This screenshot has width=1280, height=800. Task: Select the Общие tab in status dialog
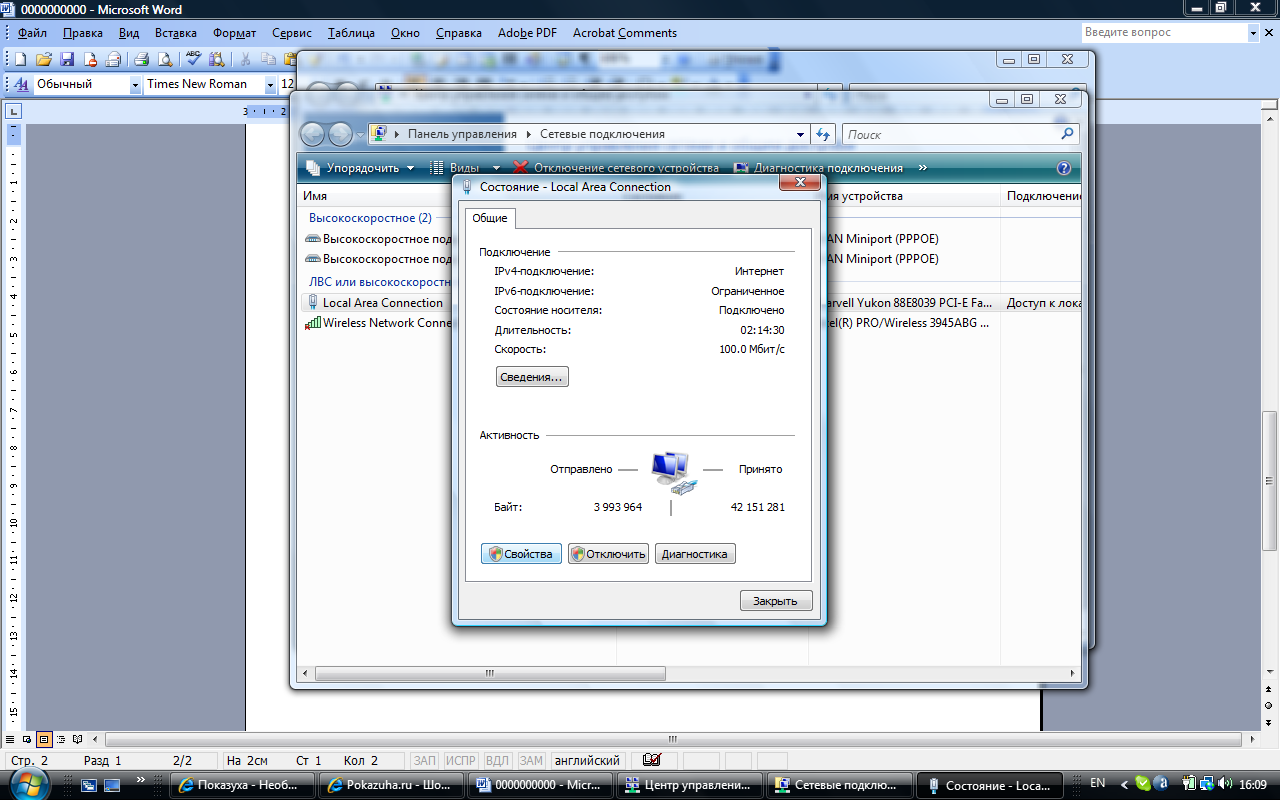pos(490,218)
